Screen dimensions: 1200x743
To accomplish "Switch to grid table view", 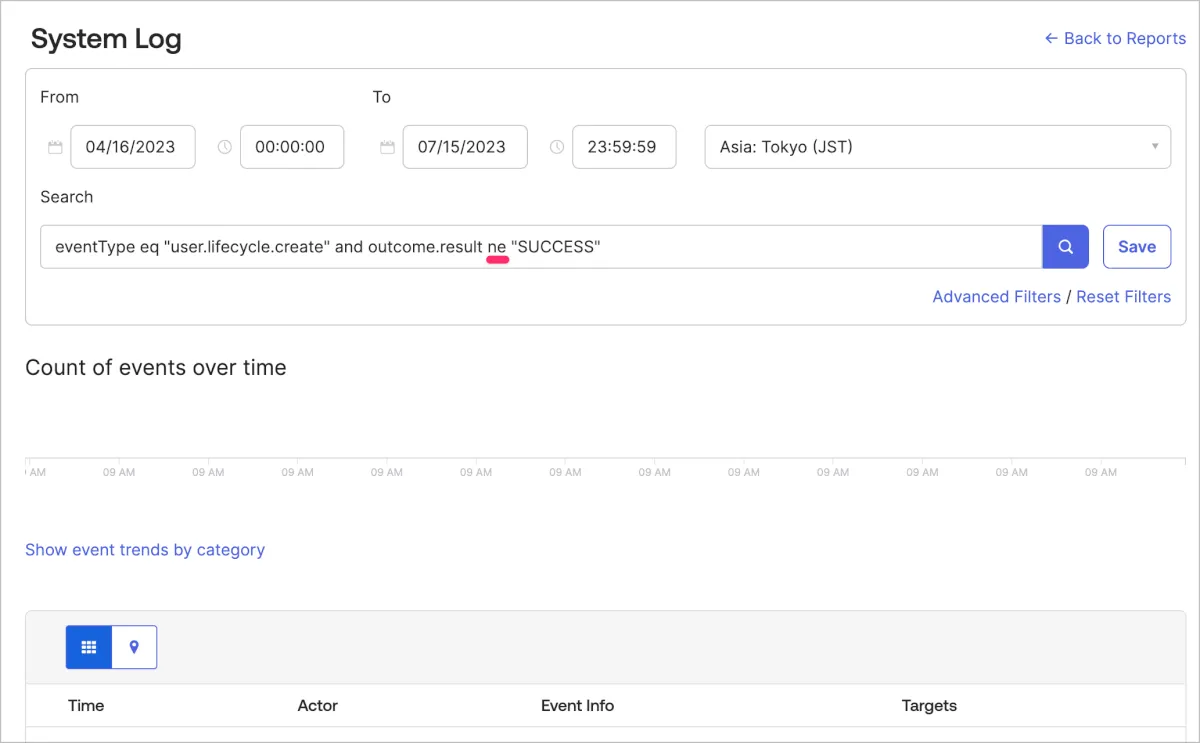I will tap(89, 647).
